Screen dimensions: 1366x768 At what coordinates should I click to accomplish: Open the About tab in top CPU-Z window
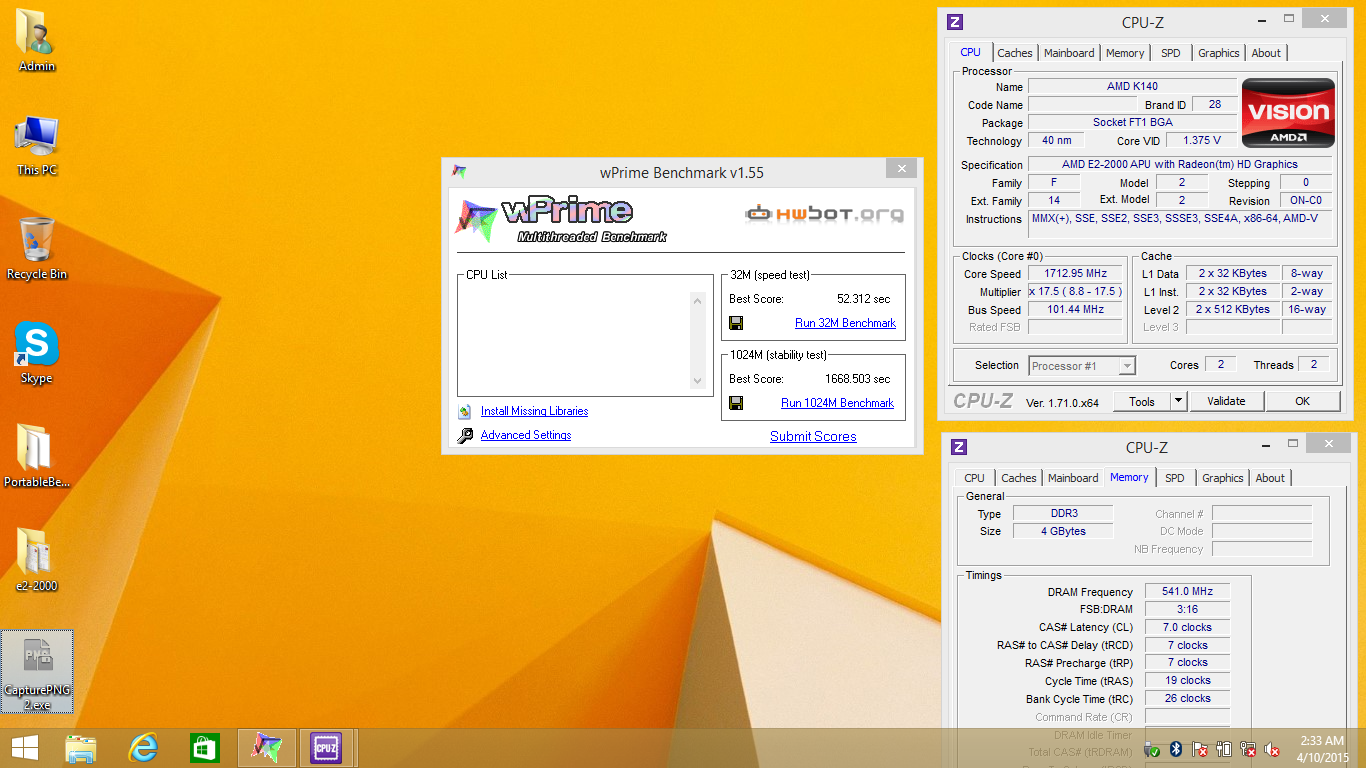[x=1266, y=53]
